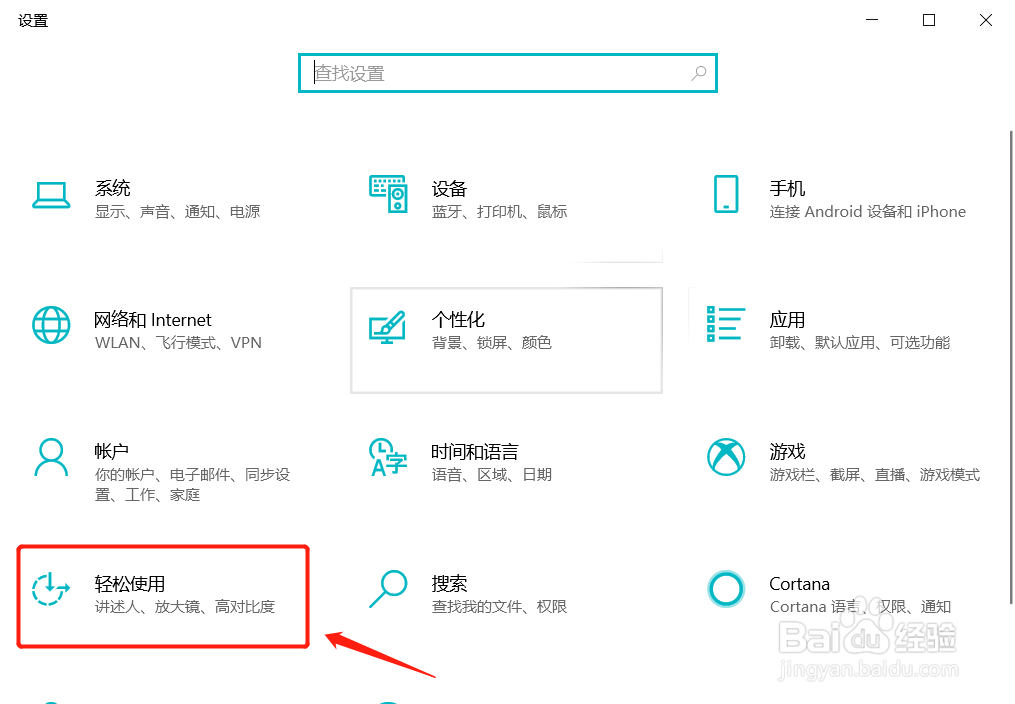Click the 应用 list icon
Viewport: 1015px width, 704px height.
[726, 324]
